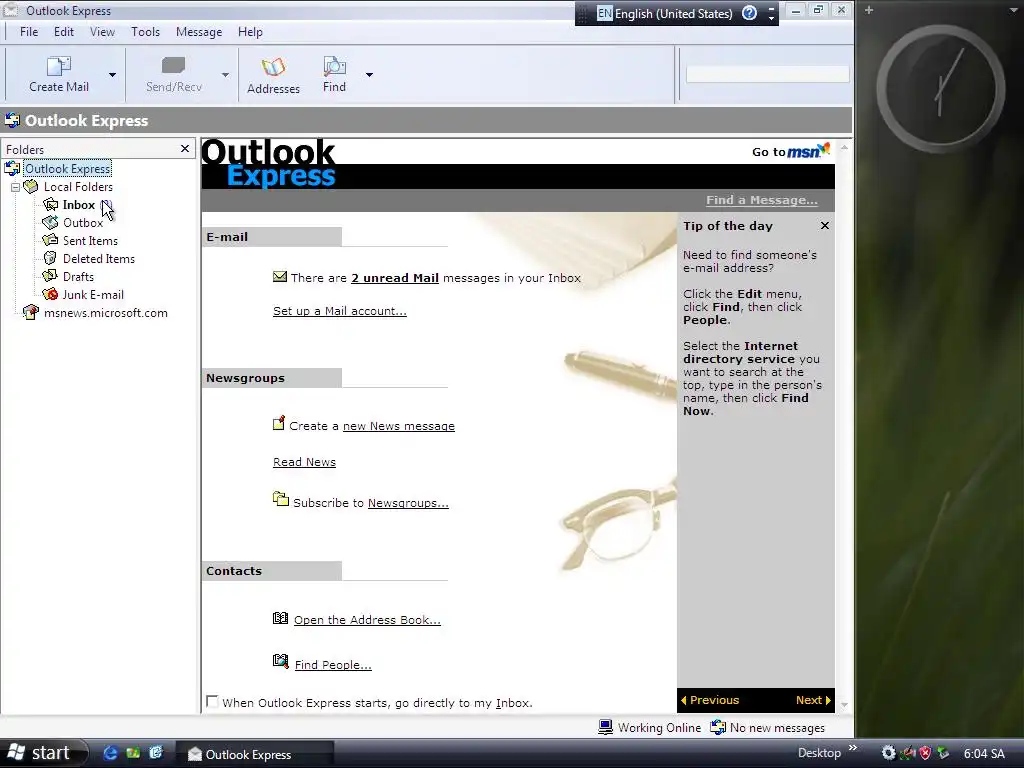Enable go directly to my Inbox checkbox
1024x768 pixels.
pos(212,701)
